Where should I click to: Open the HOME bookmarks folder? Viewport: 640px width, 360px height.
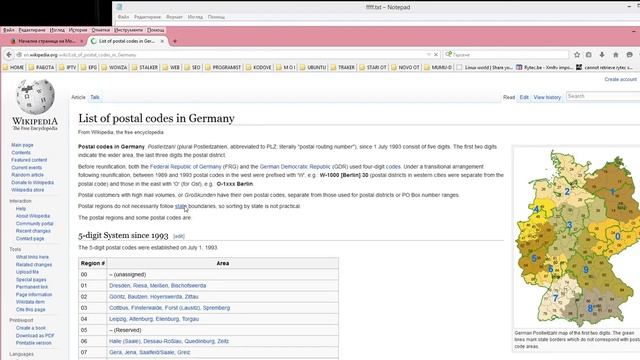tap(13, 67)
